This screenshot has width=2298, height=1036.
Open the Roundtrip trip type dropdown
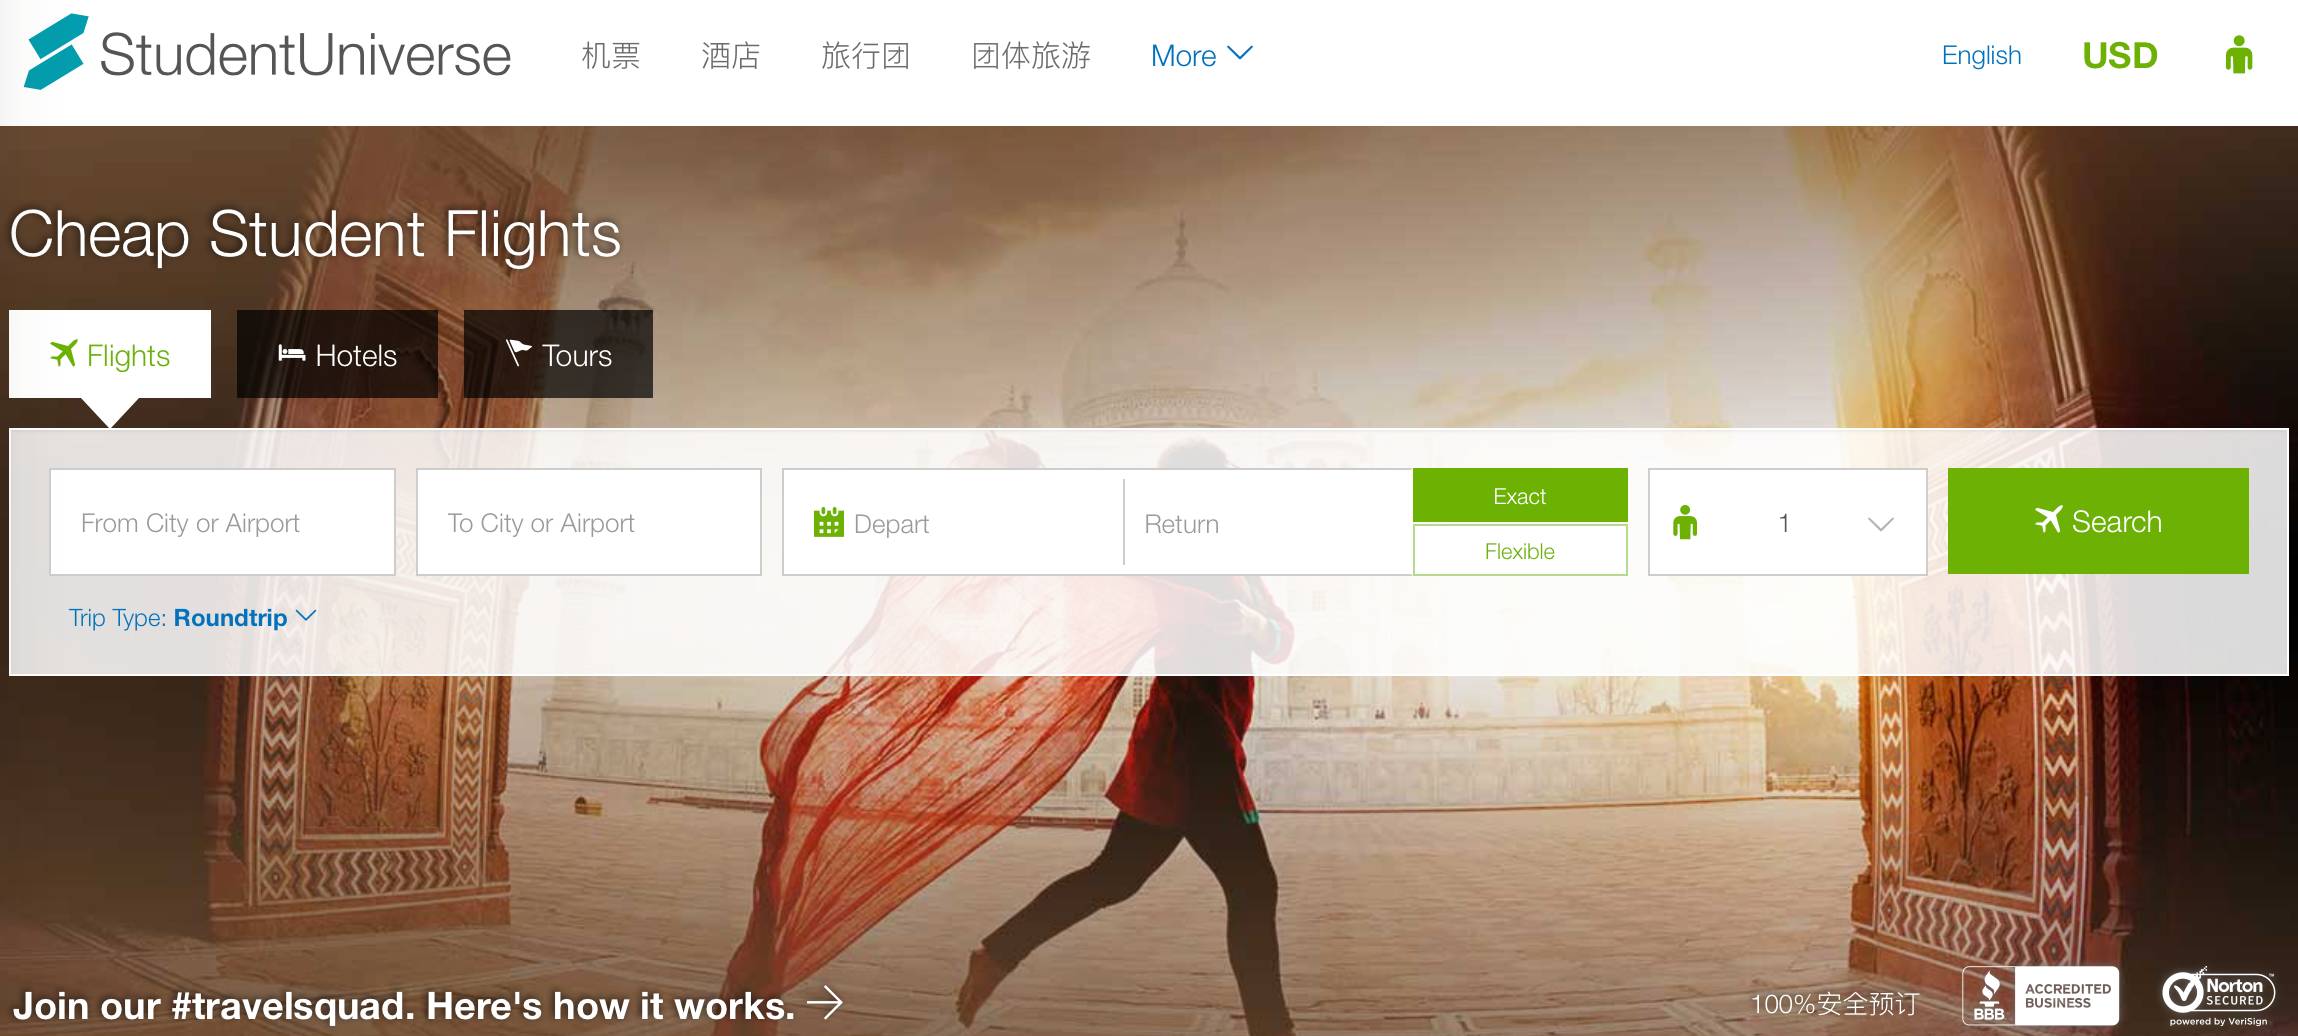(233, 617)
